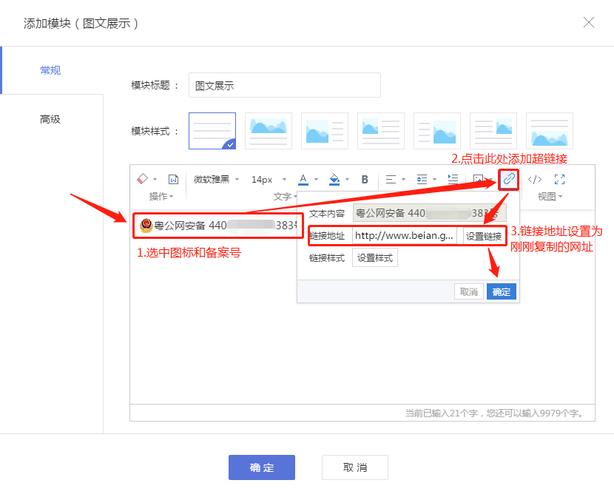Apply the background fill color bucket
The height and width of the screenshot is (500, 614).
[334, 179]
